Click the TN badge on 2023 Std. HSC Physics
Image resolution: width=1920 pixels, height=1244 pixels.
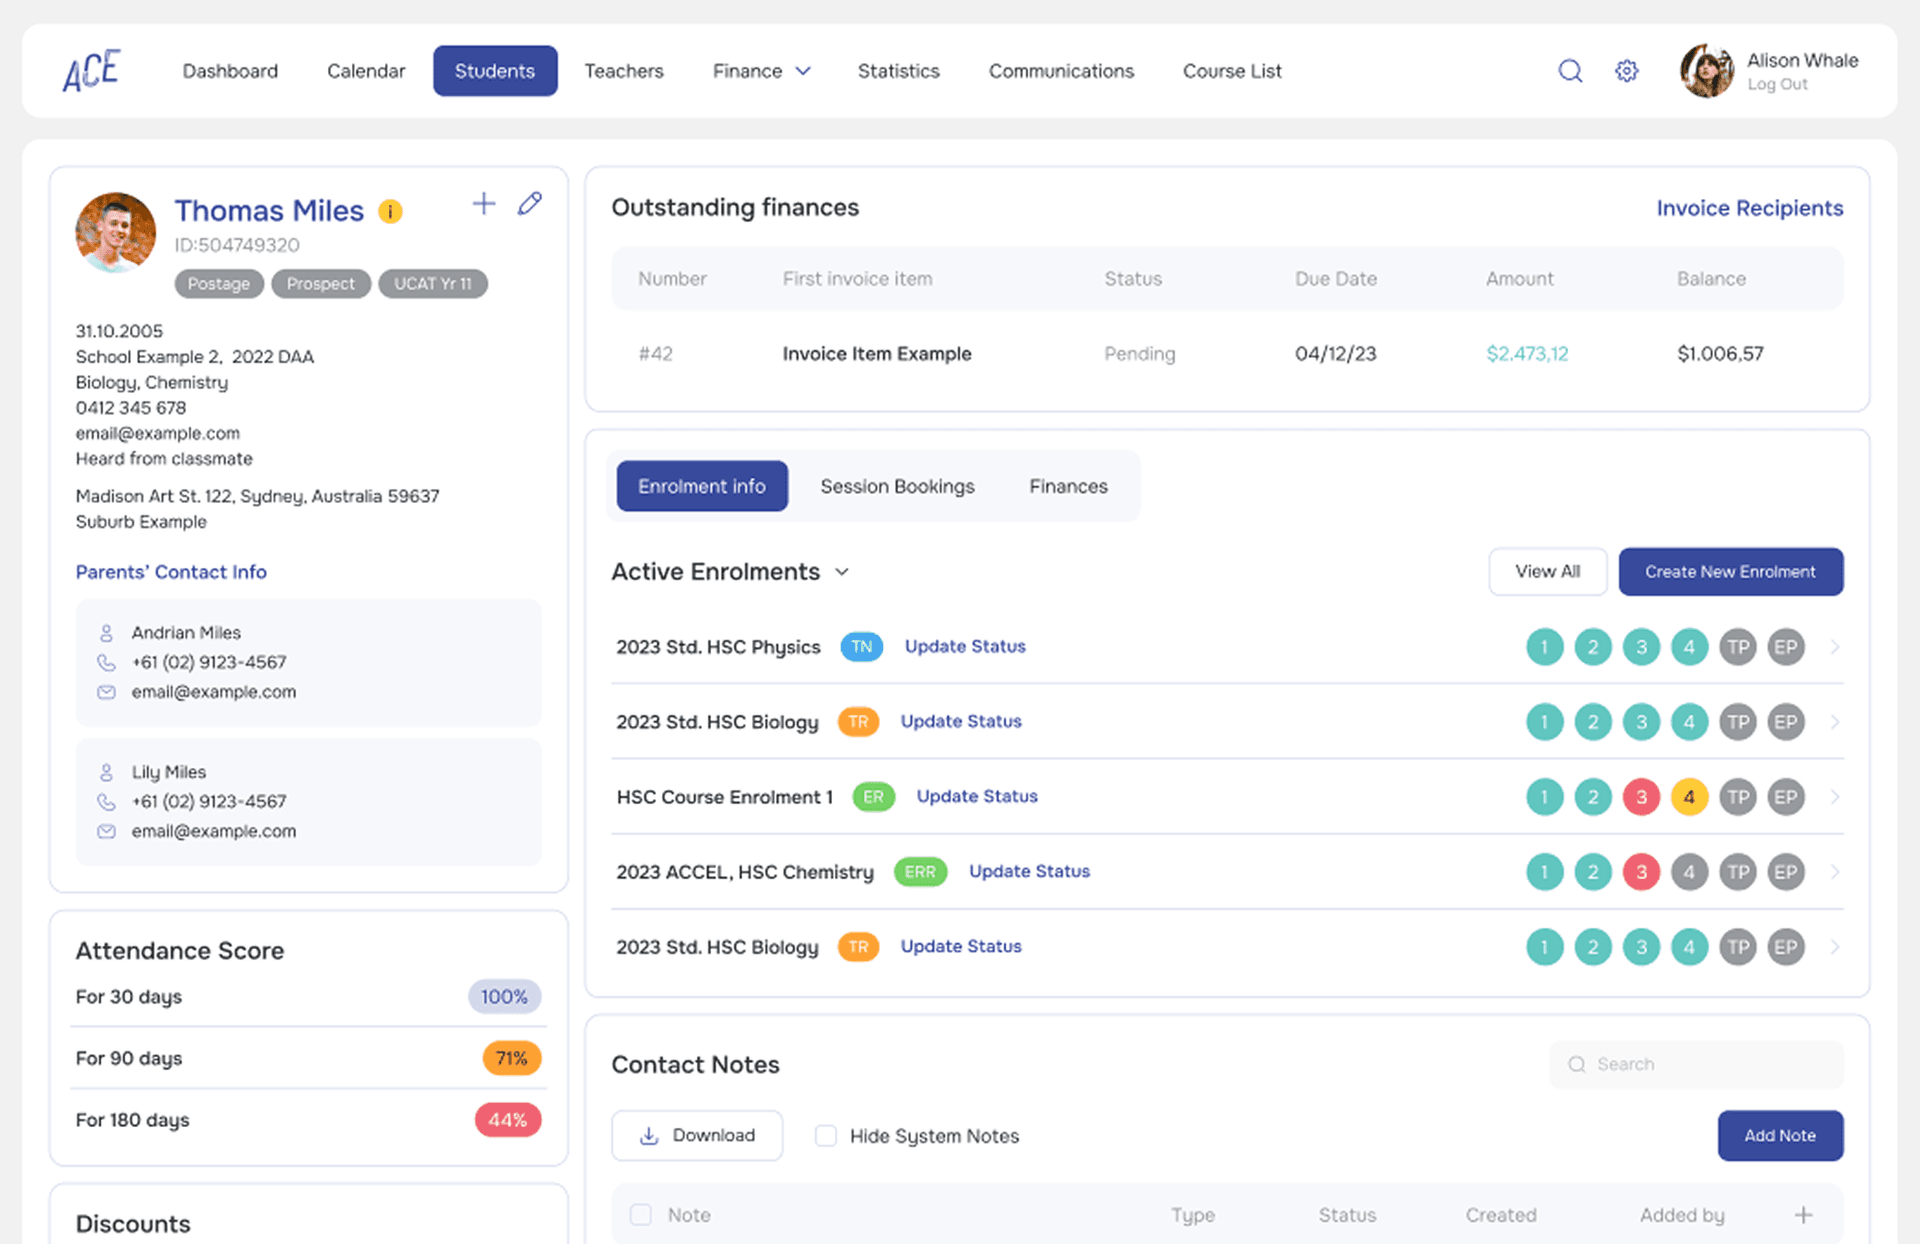point(861,647)
